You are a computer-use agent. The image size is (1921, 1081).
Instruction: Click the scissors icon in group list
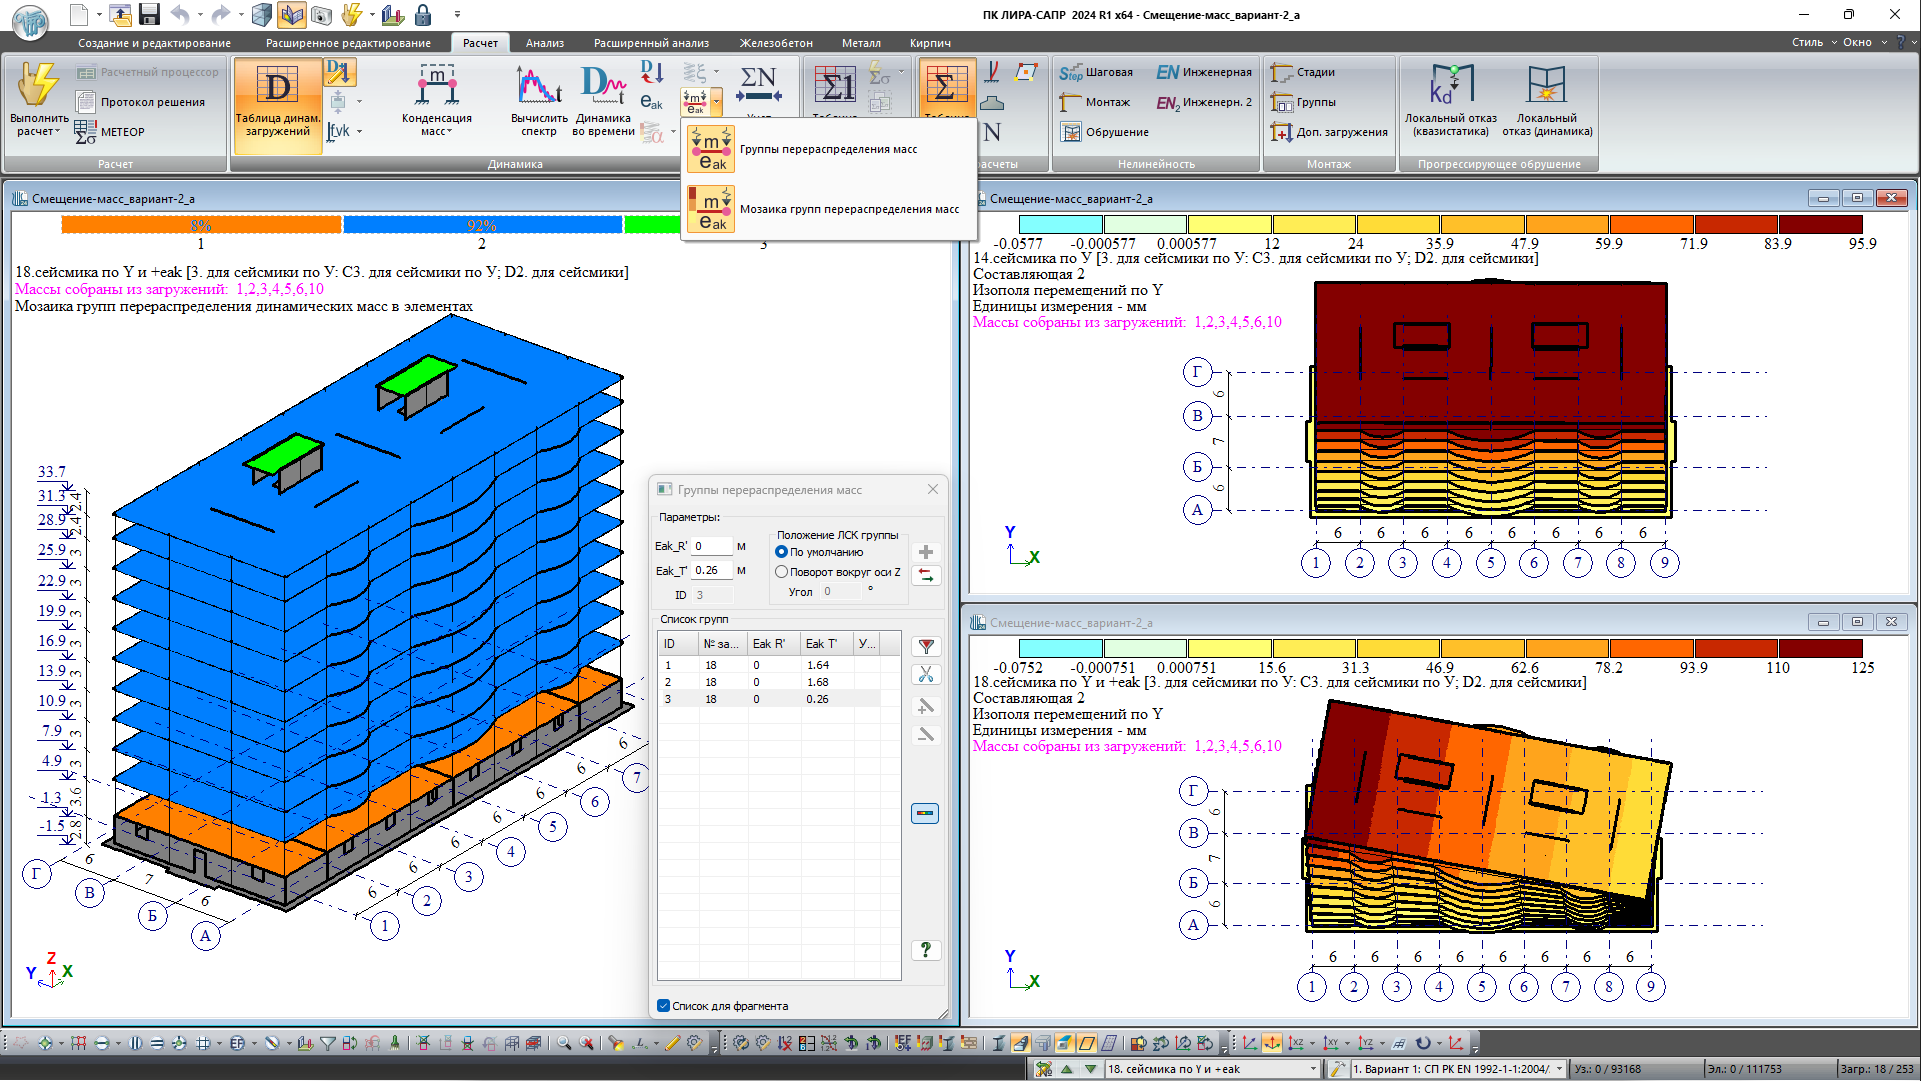[x=926, y=675]
